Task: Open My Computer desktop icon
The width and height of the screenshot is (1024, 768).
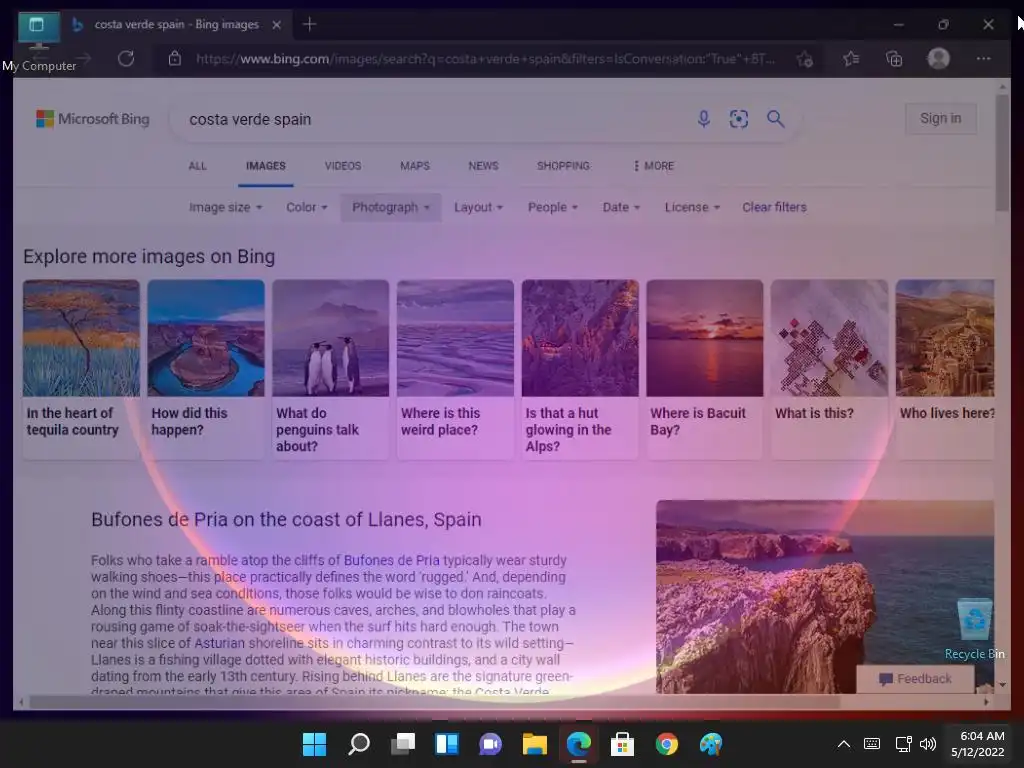Action: [x=39, y=42]
